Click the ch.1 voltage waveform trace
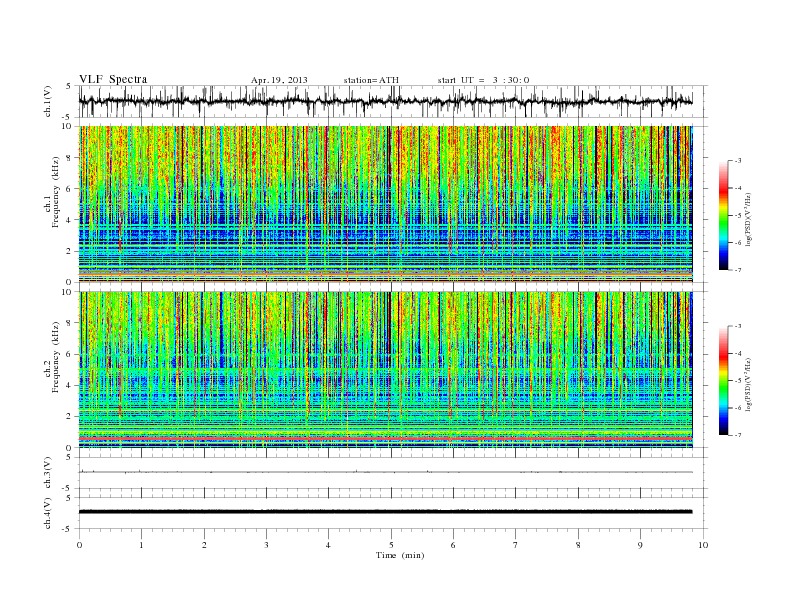Screen dimensions: 792x612 click(x=386, y=101)
